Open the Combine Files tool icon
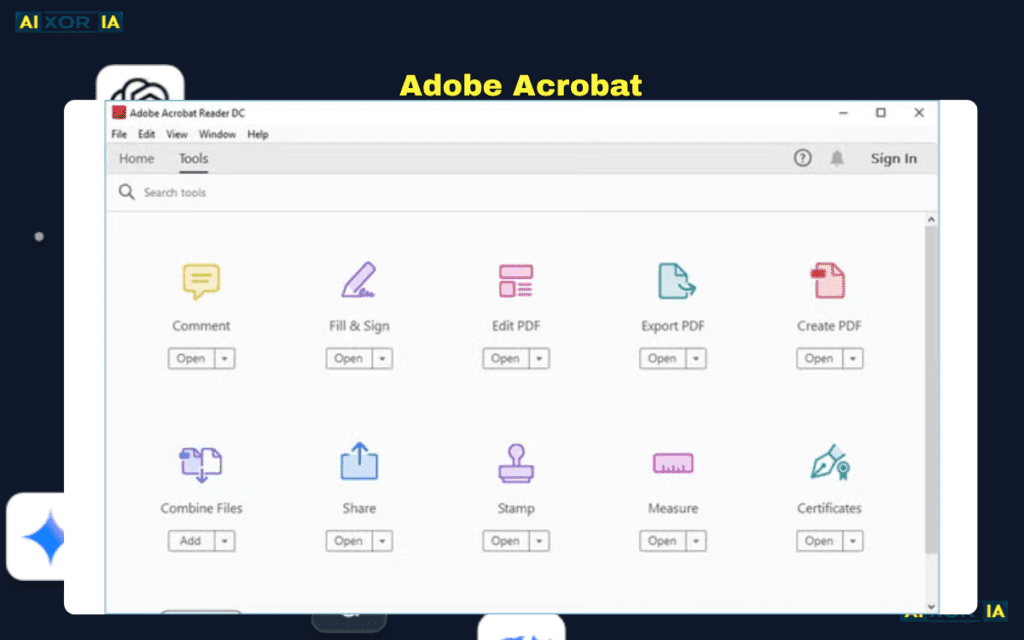This screenshot has height=640, width=1024. tap(201, 462)
